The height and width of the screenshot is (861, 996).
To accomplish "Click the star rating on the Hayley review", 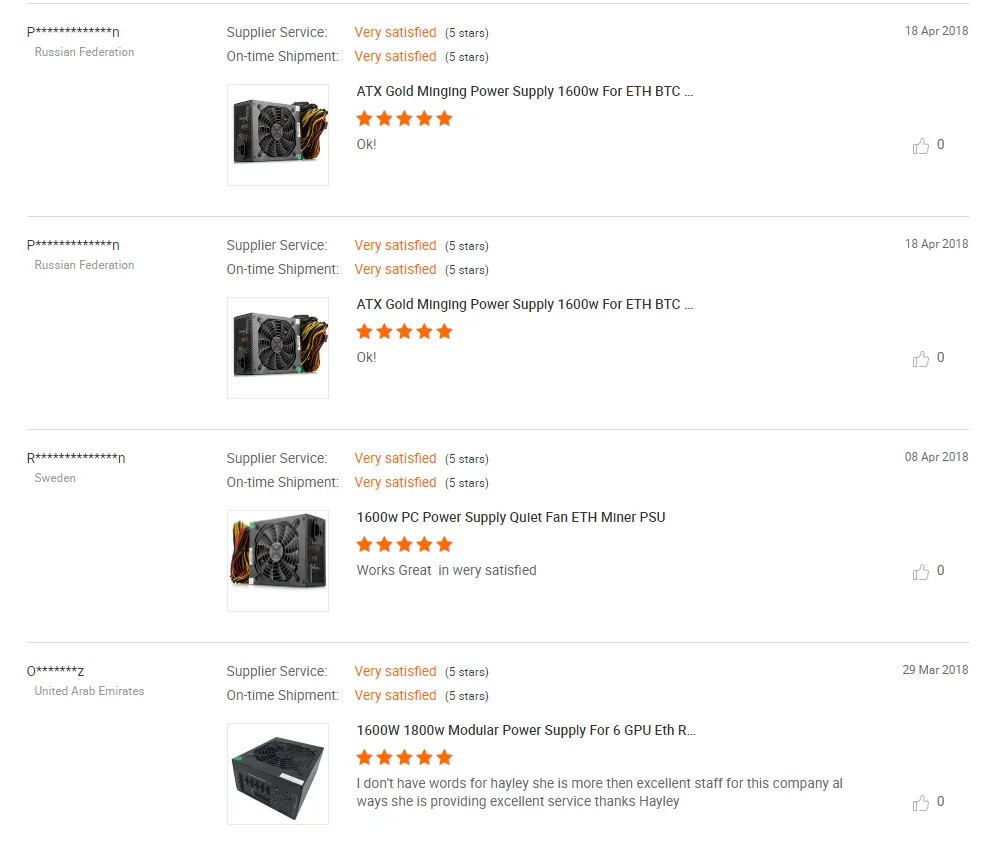I will pyautogui.click(x=404, y=758).
